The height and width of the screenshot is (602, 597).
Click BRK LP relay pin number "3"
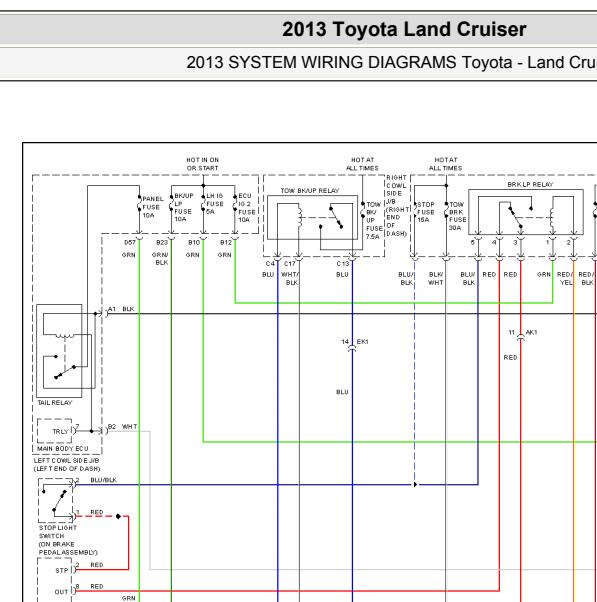516,243
